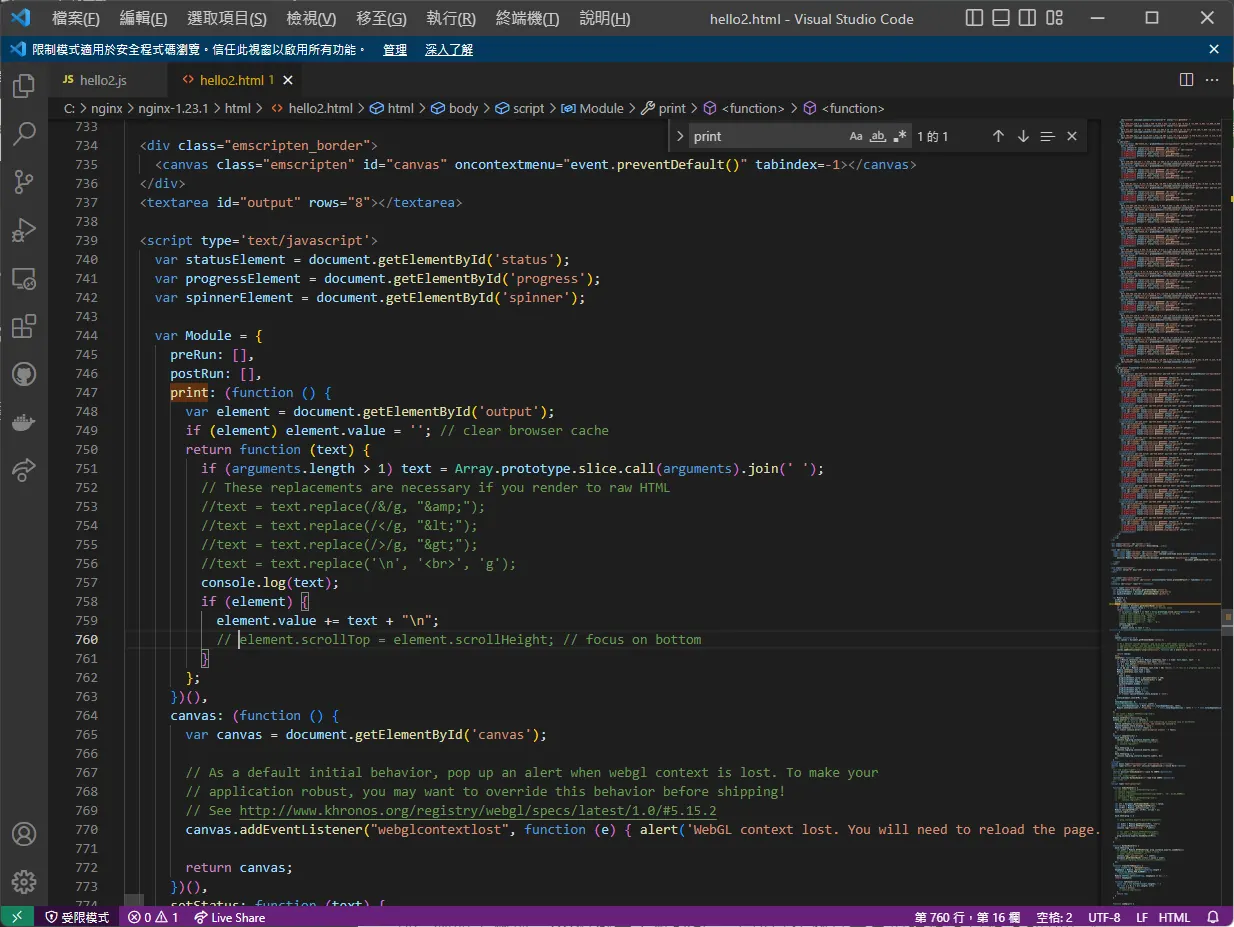Open the Explorer view in activity bar

tap(24, 85)
